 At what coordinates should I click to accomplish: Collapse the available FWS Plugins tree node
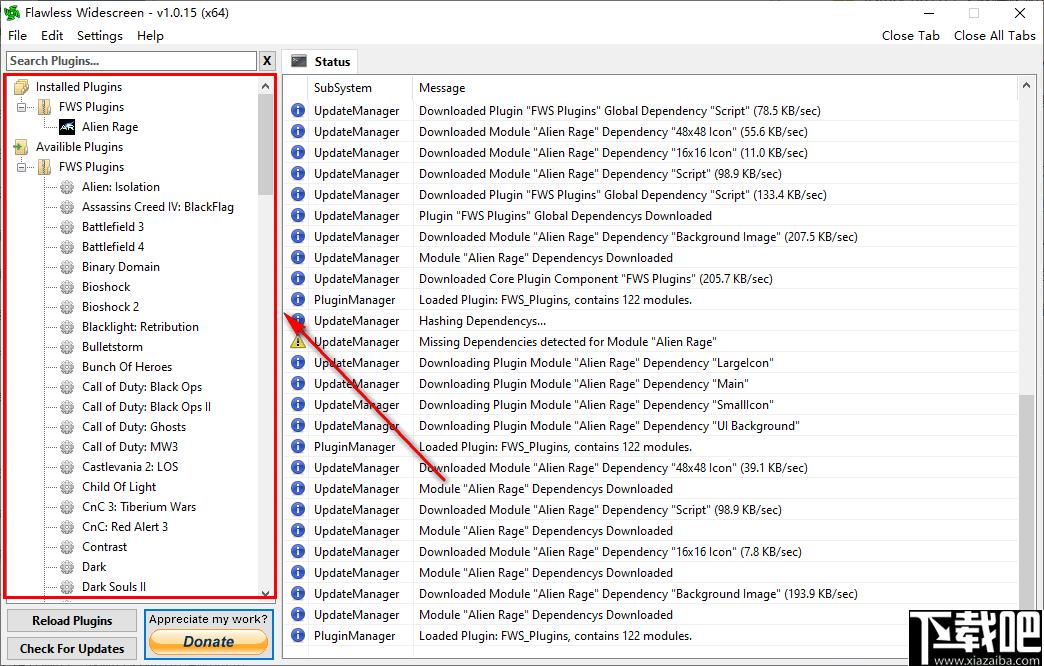point(22,166)
